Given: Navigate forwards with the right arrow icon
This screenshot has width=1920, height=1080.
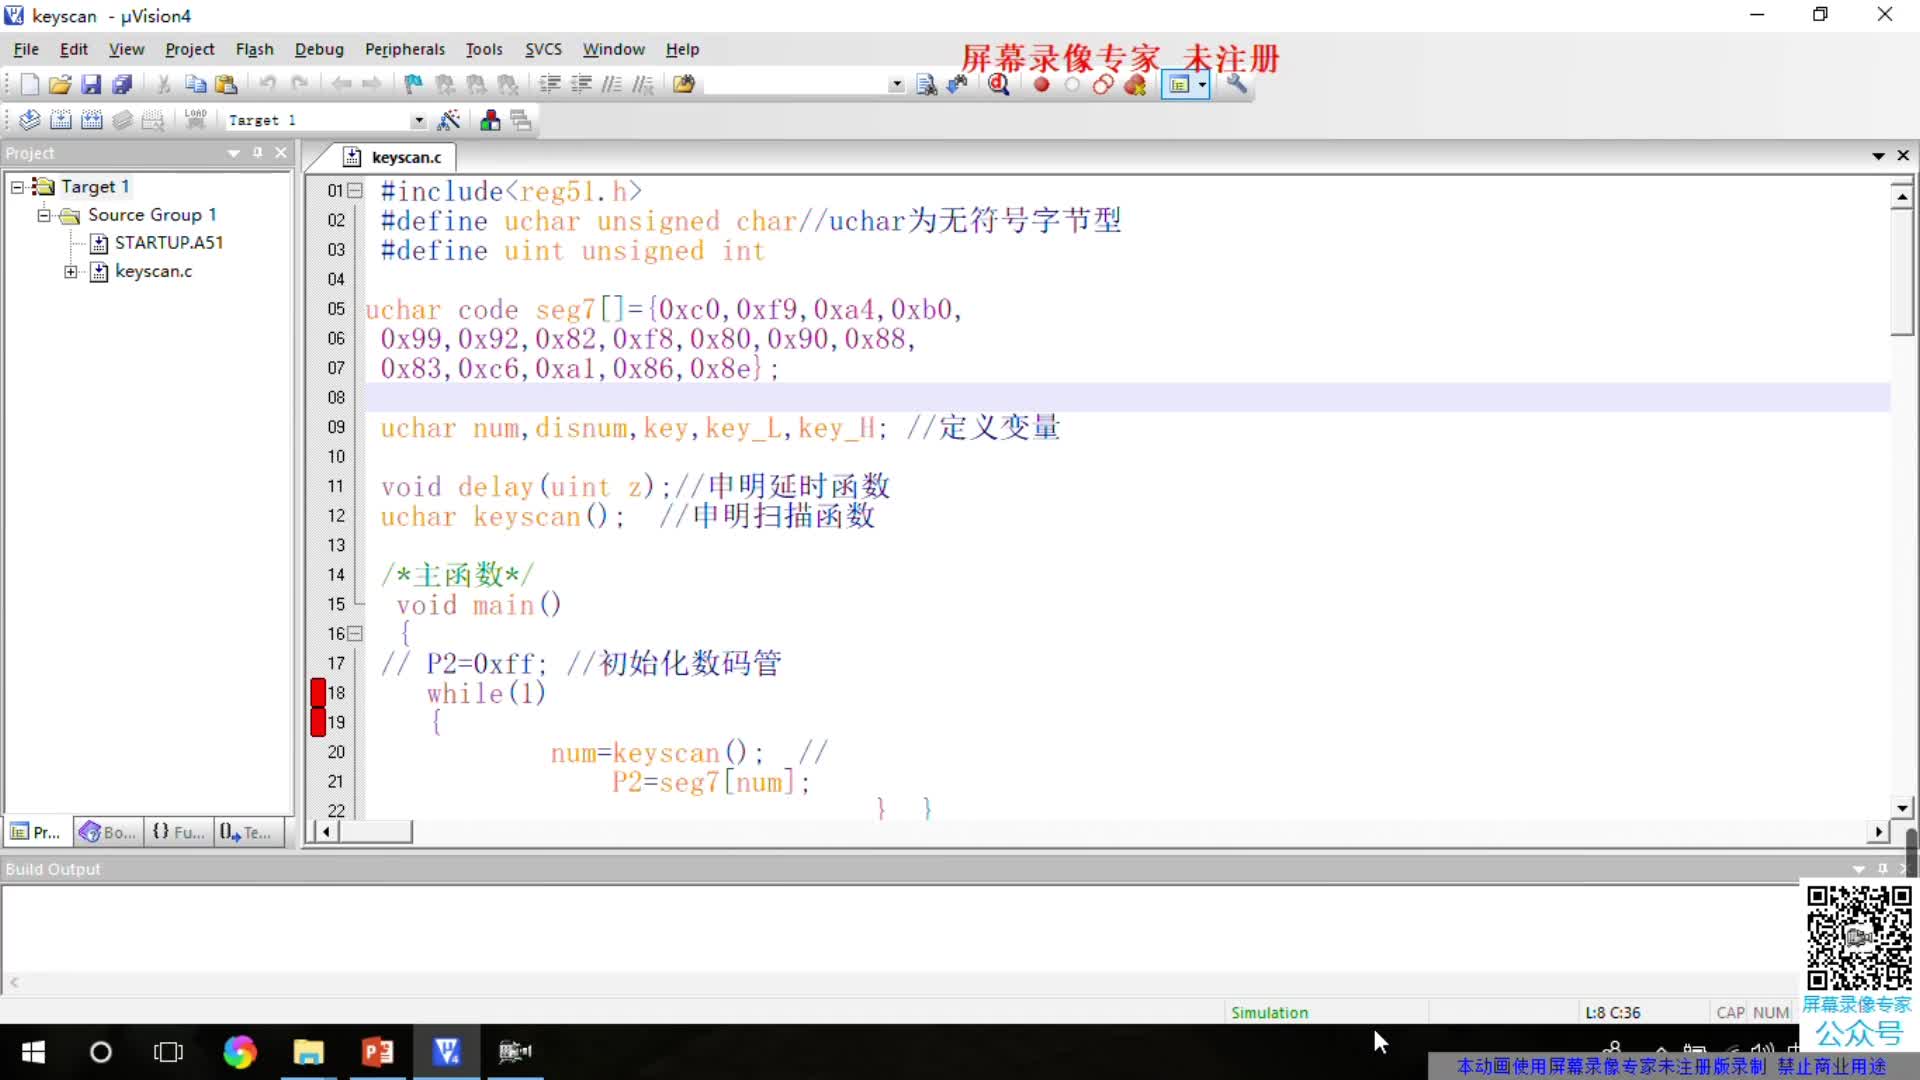Looking at the screenshot, I should 372,85.
